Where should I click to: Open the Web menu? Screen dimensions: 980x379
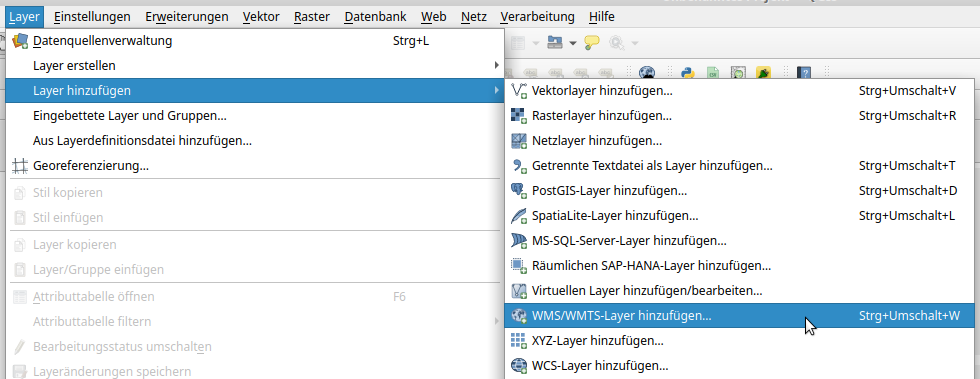(x=434, y=17)
